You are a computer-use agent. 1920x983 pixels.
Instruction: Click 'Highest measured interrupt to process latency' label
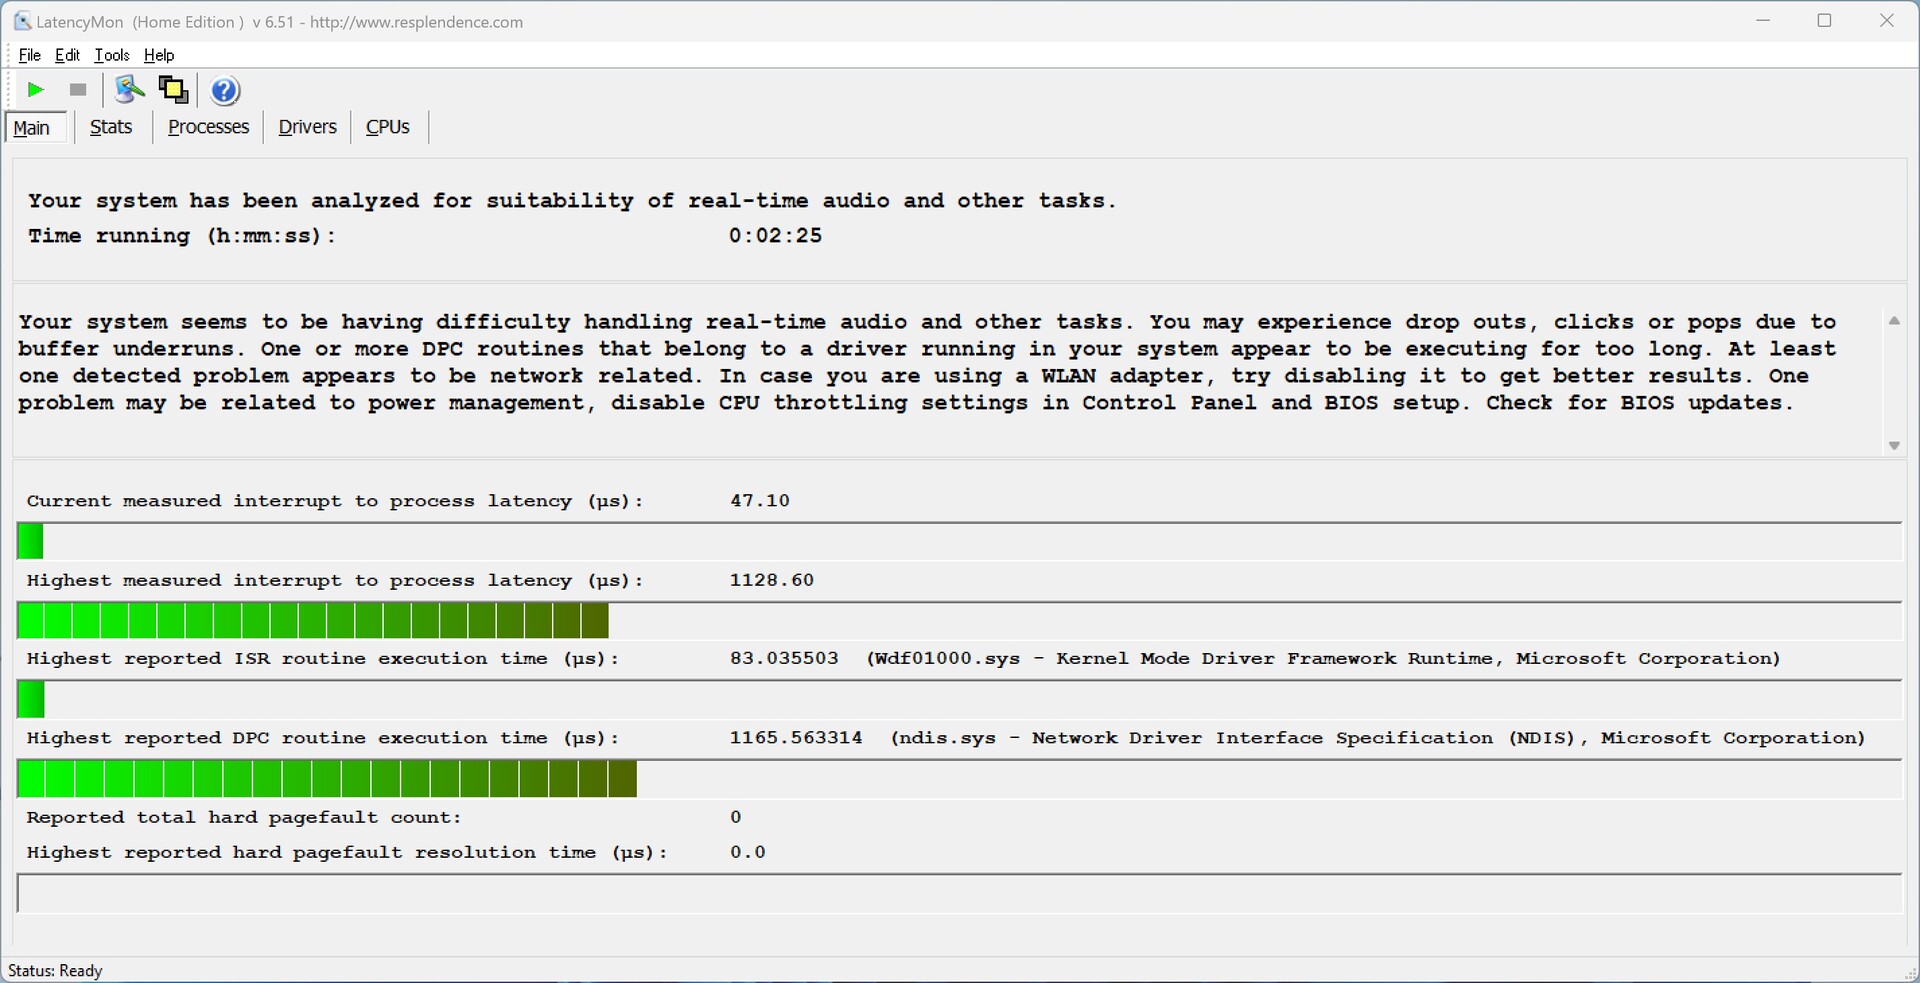[x=336, y=581]
